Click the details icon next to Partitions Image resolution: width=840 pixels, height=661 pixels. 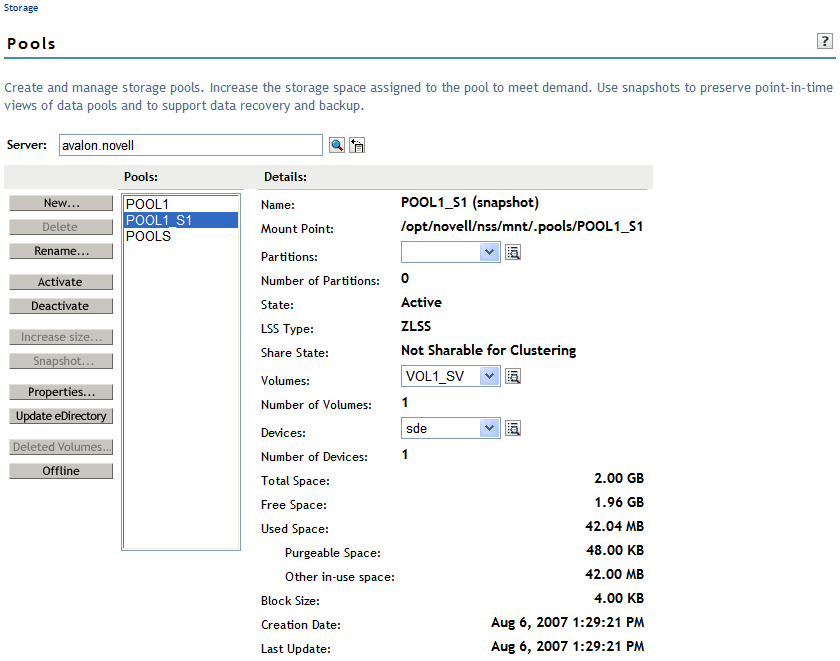(513, 253)
